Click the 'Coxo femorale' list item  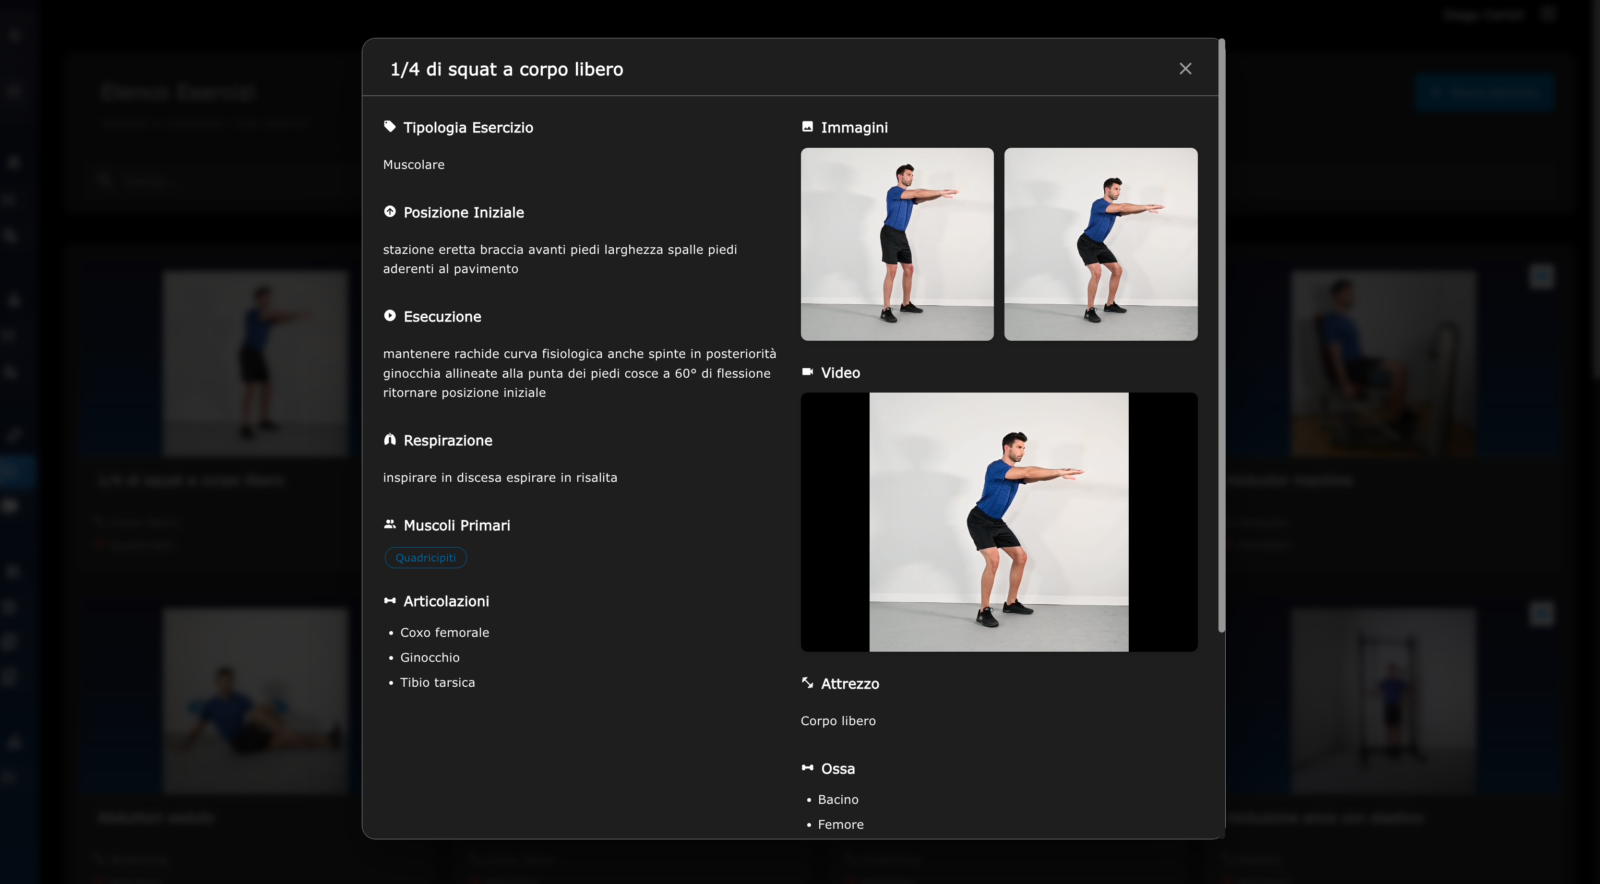click(445, 633)
